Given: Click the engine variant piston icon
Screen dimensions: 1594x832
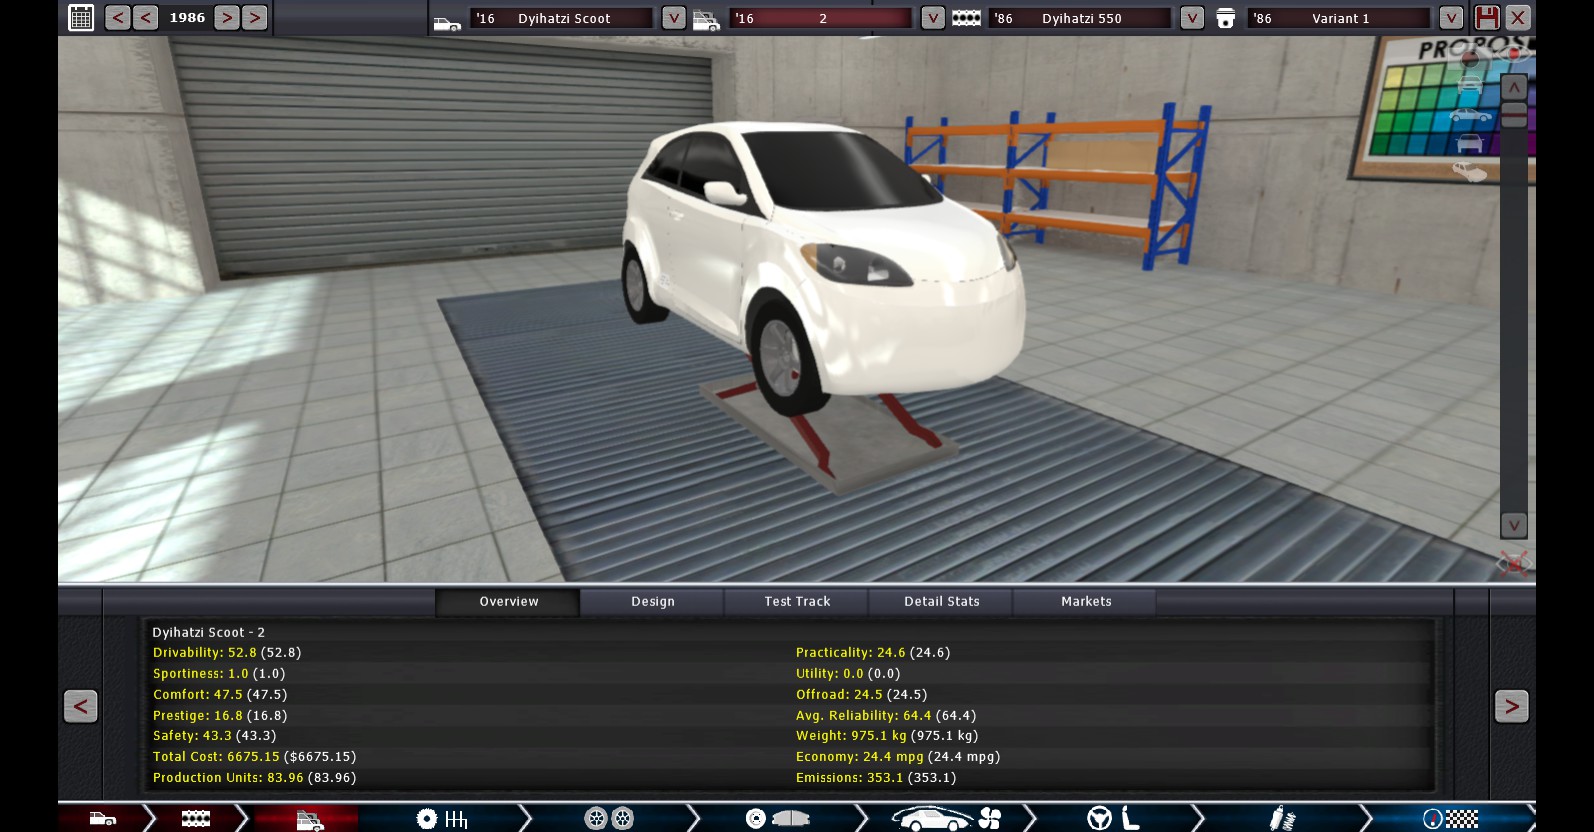Looking at the screenshot, I should pyautogui.click(x=1225, y=18).
